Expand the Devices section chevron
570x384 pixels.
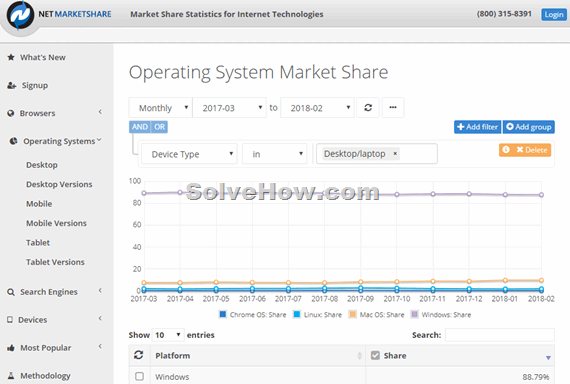pos(100,319)
